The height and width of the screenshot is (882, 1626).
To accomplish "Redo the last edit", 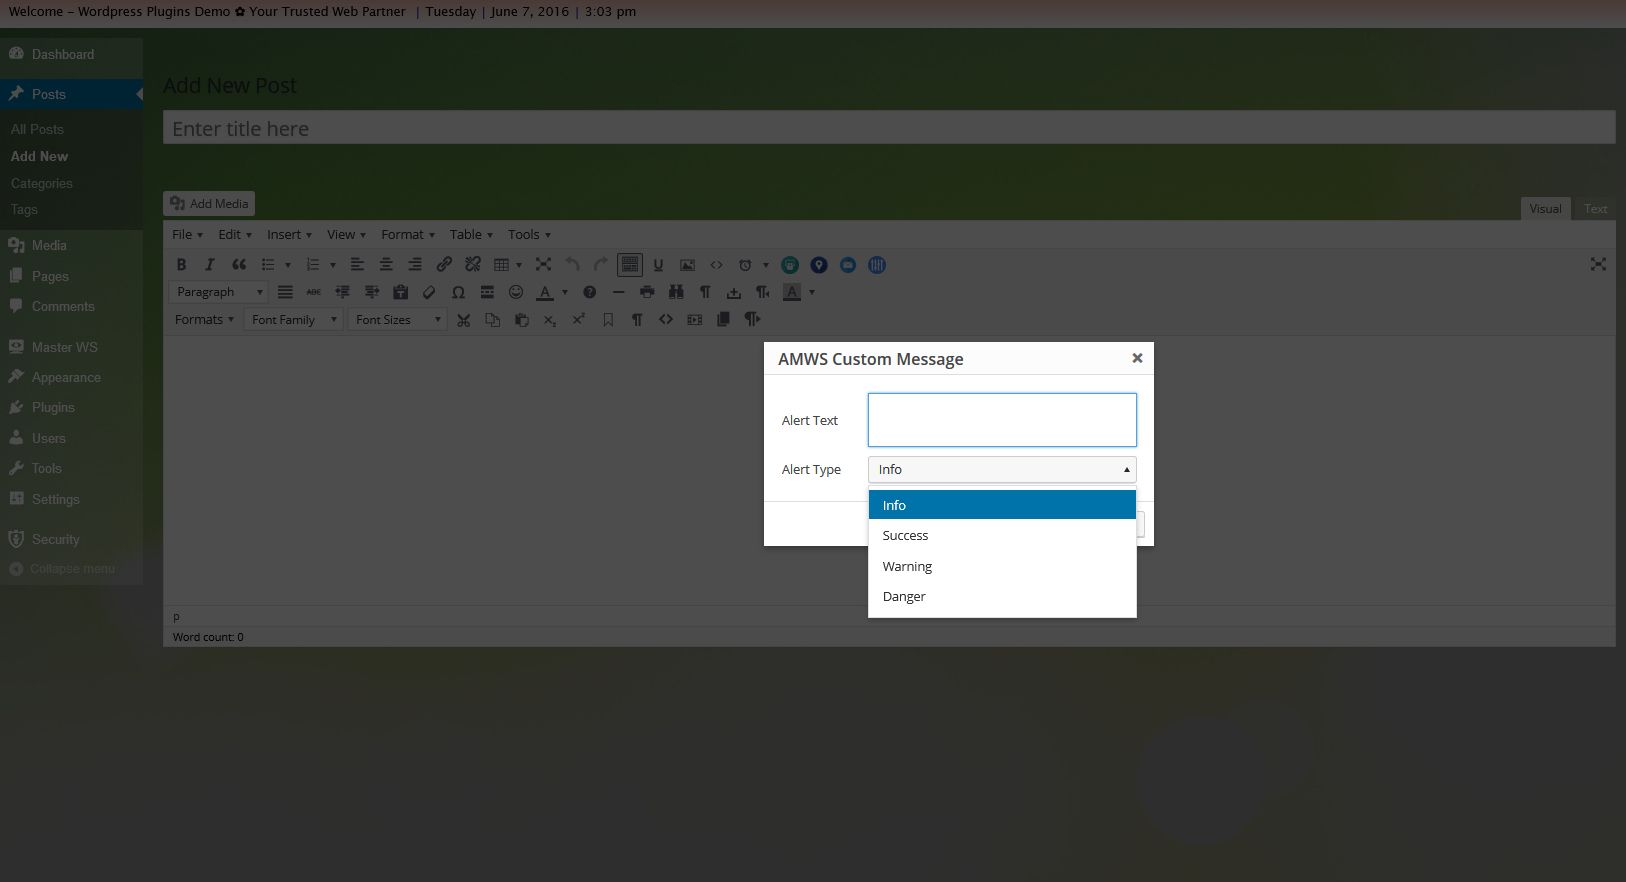I will coord(601,265).
